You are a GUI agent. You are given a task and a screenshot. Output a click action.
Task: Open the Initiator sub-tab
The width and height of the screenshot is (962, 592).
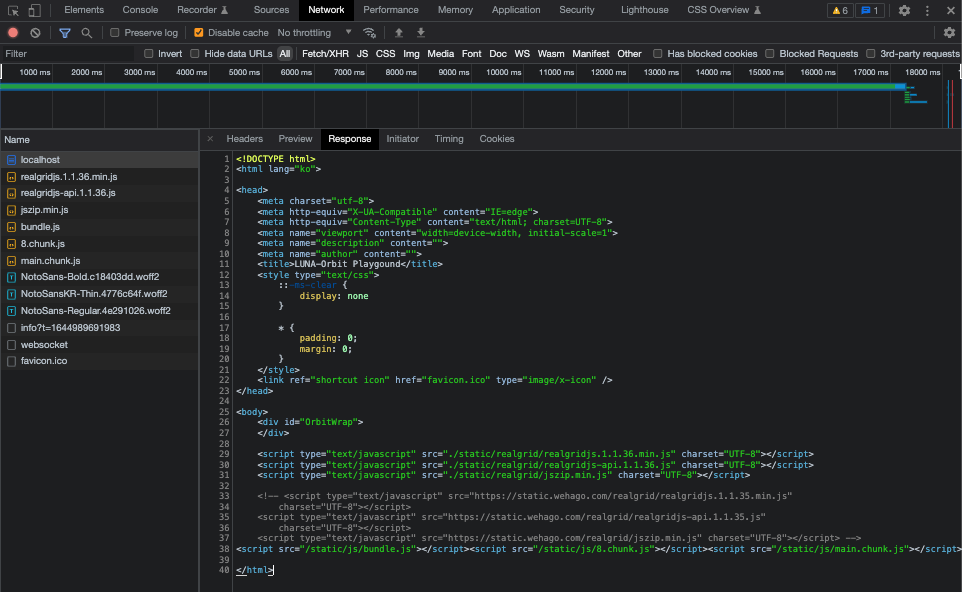click(402, 139)
